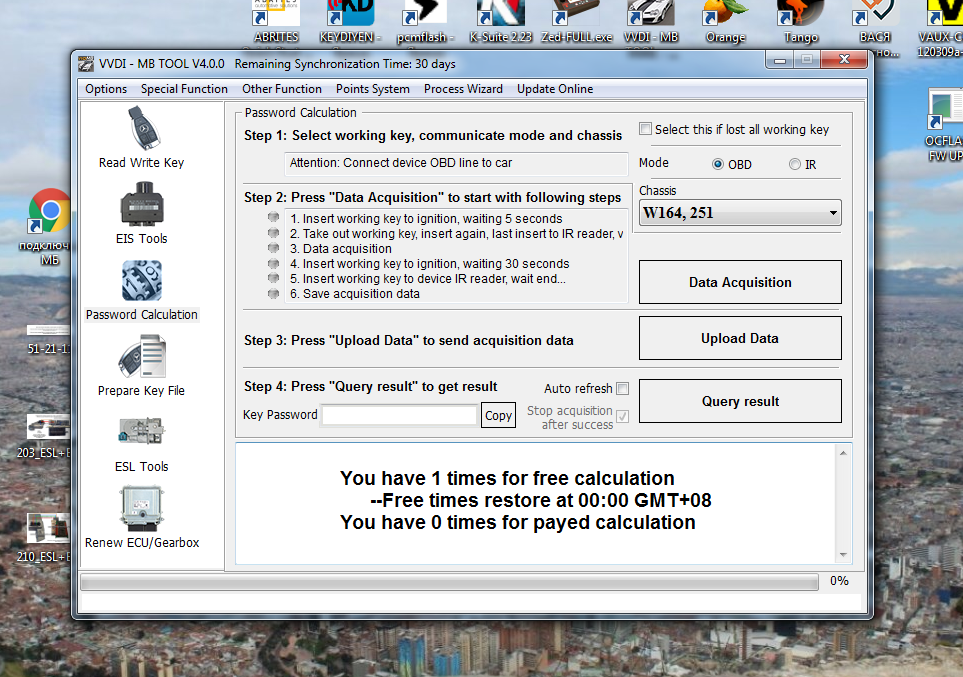Click step '6. Save acquisition data'
963x677 pixels.
pos(355,294)
